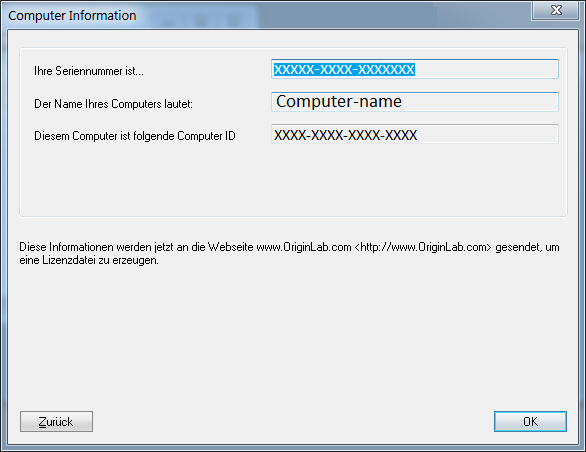Click the <http://www.OriginLab.com> address text

(423, 247)
